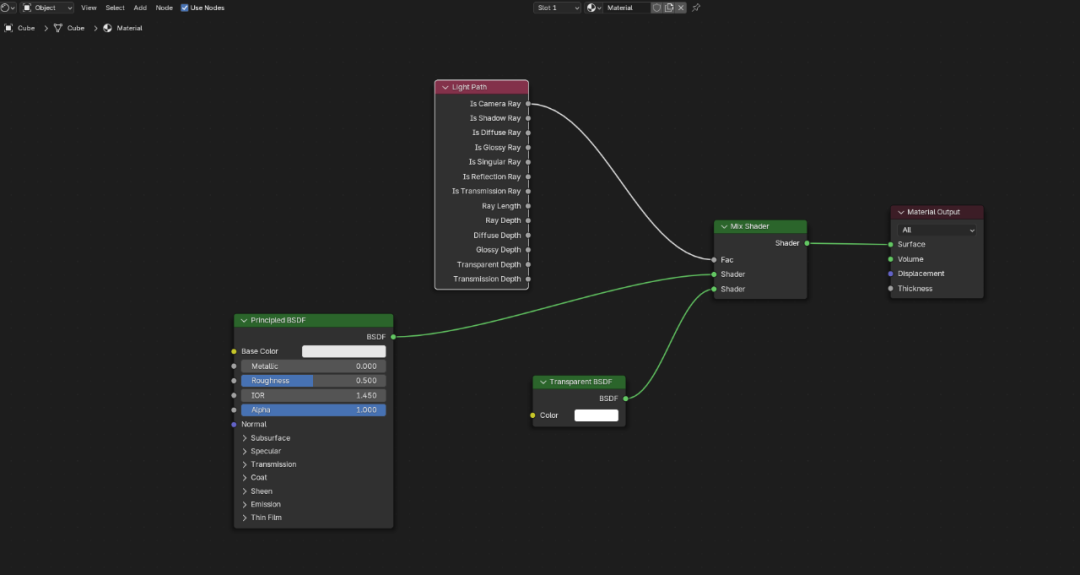Click the Material Output Volume socket
This screenshot has width=1080, height=575.
(891, 259)
